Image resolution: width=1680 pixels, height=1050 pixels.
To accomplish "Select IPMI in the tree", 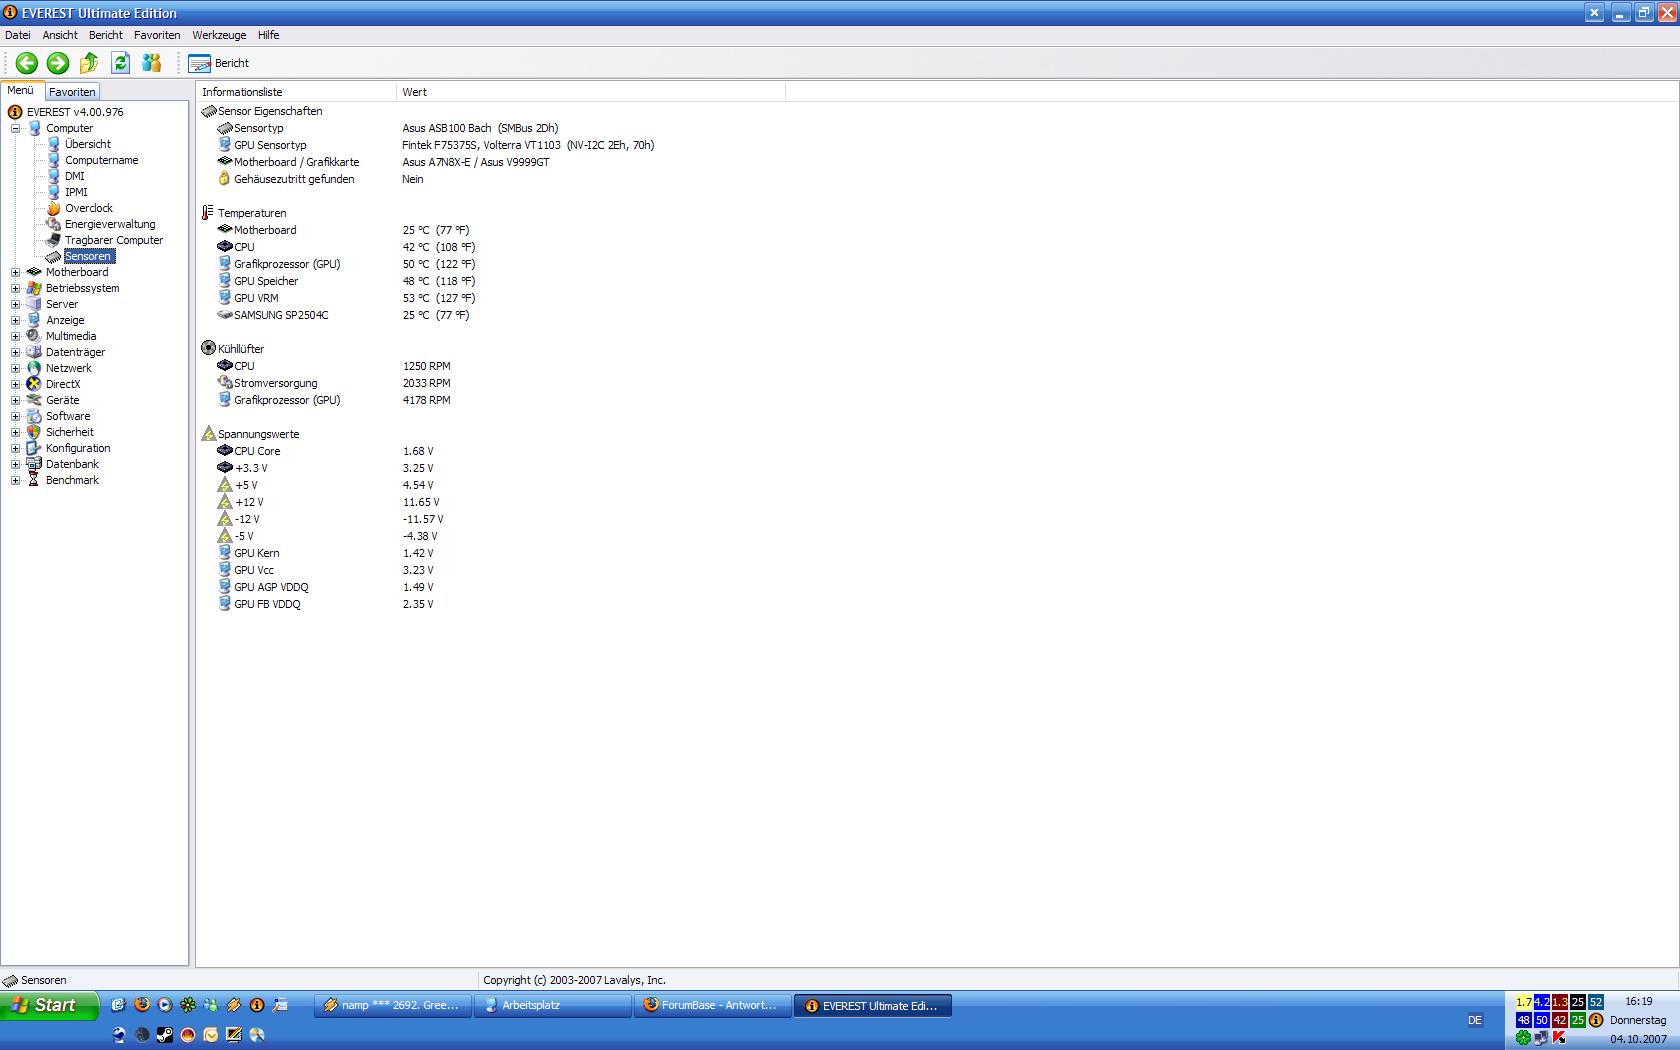I will (x=76, y=192).
